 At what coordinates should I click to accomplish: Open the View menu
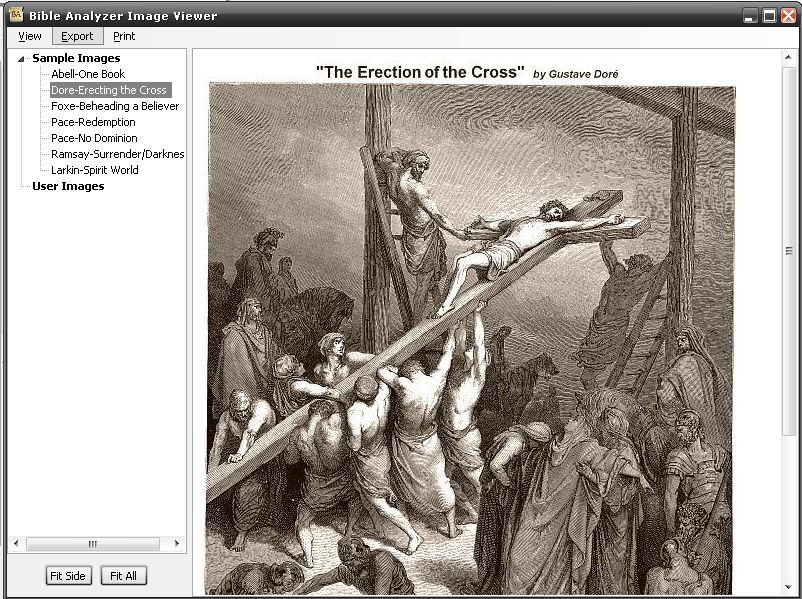click(30, 36)
